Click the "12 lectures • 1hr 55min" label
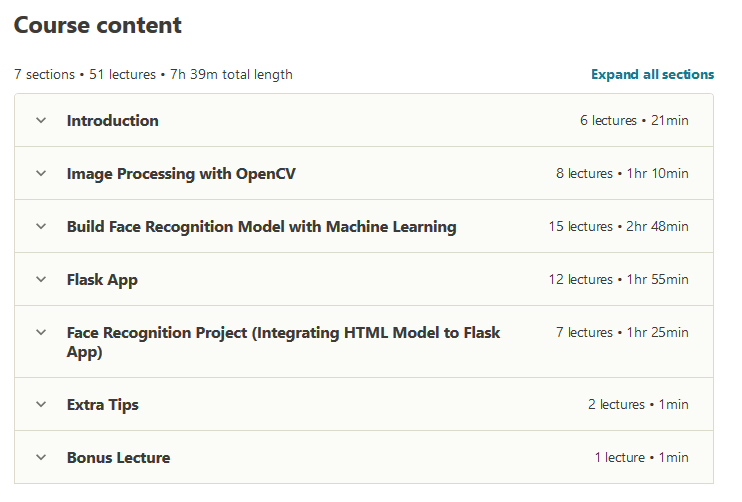 click(x=618, y=280)
